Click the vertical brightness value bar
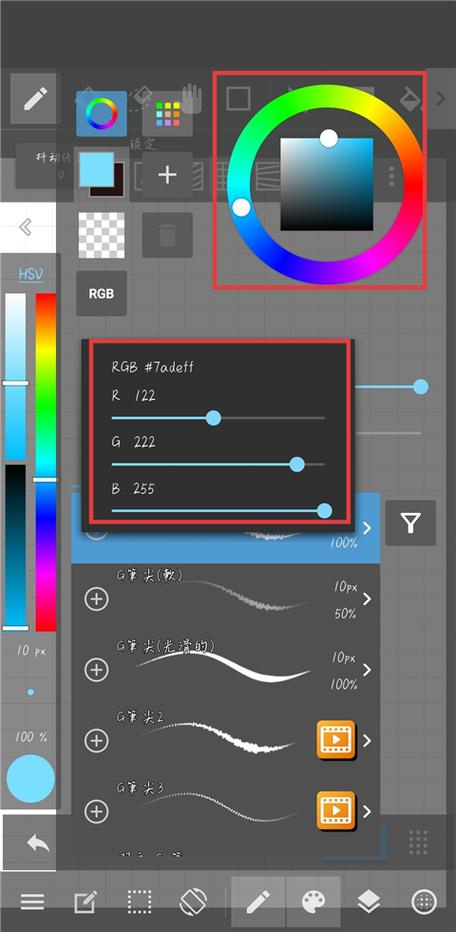Screen dimensions: 456x932 (15, 546)
